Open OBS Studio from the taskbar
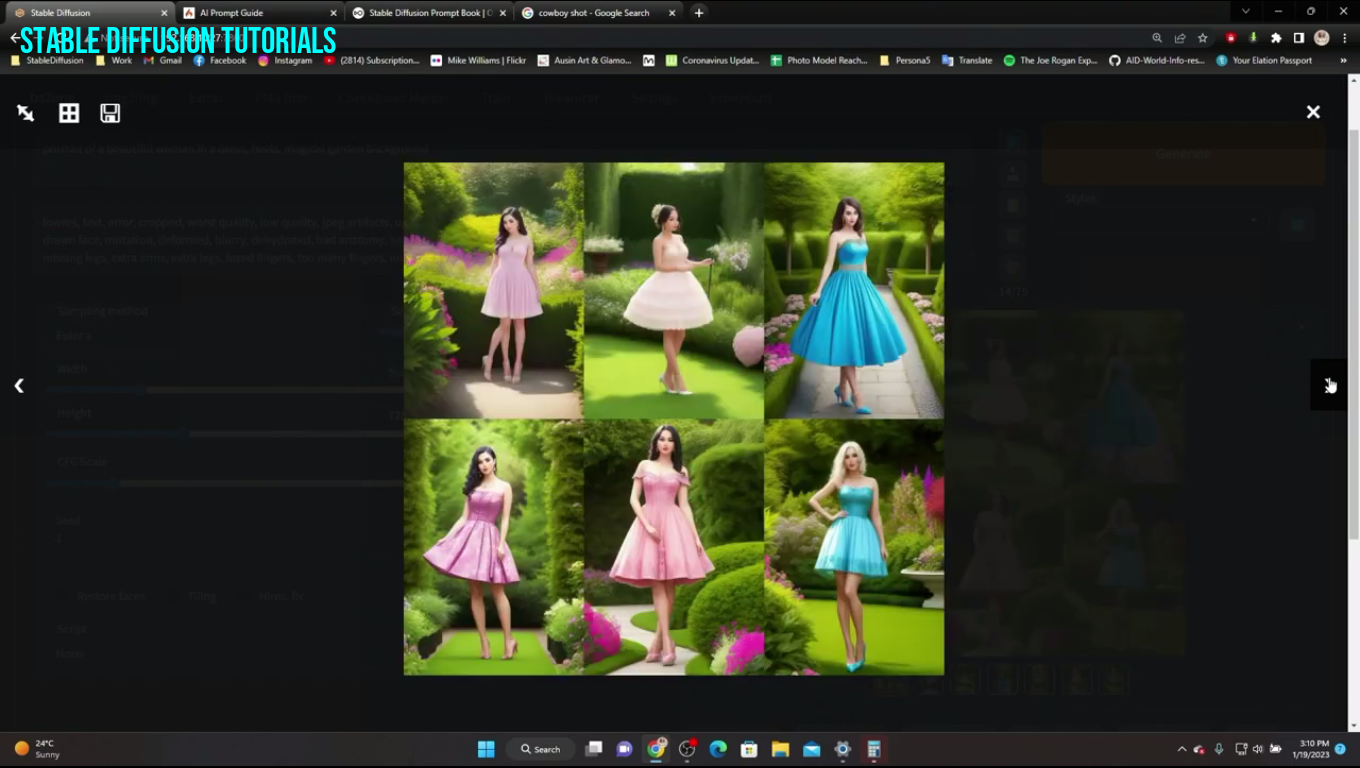This screenshot has height=768, width=1360. point(687,749)
